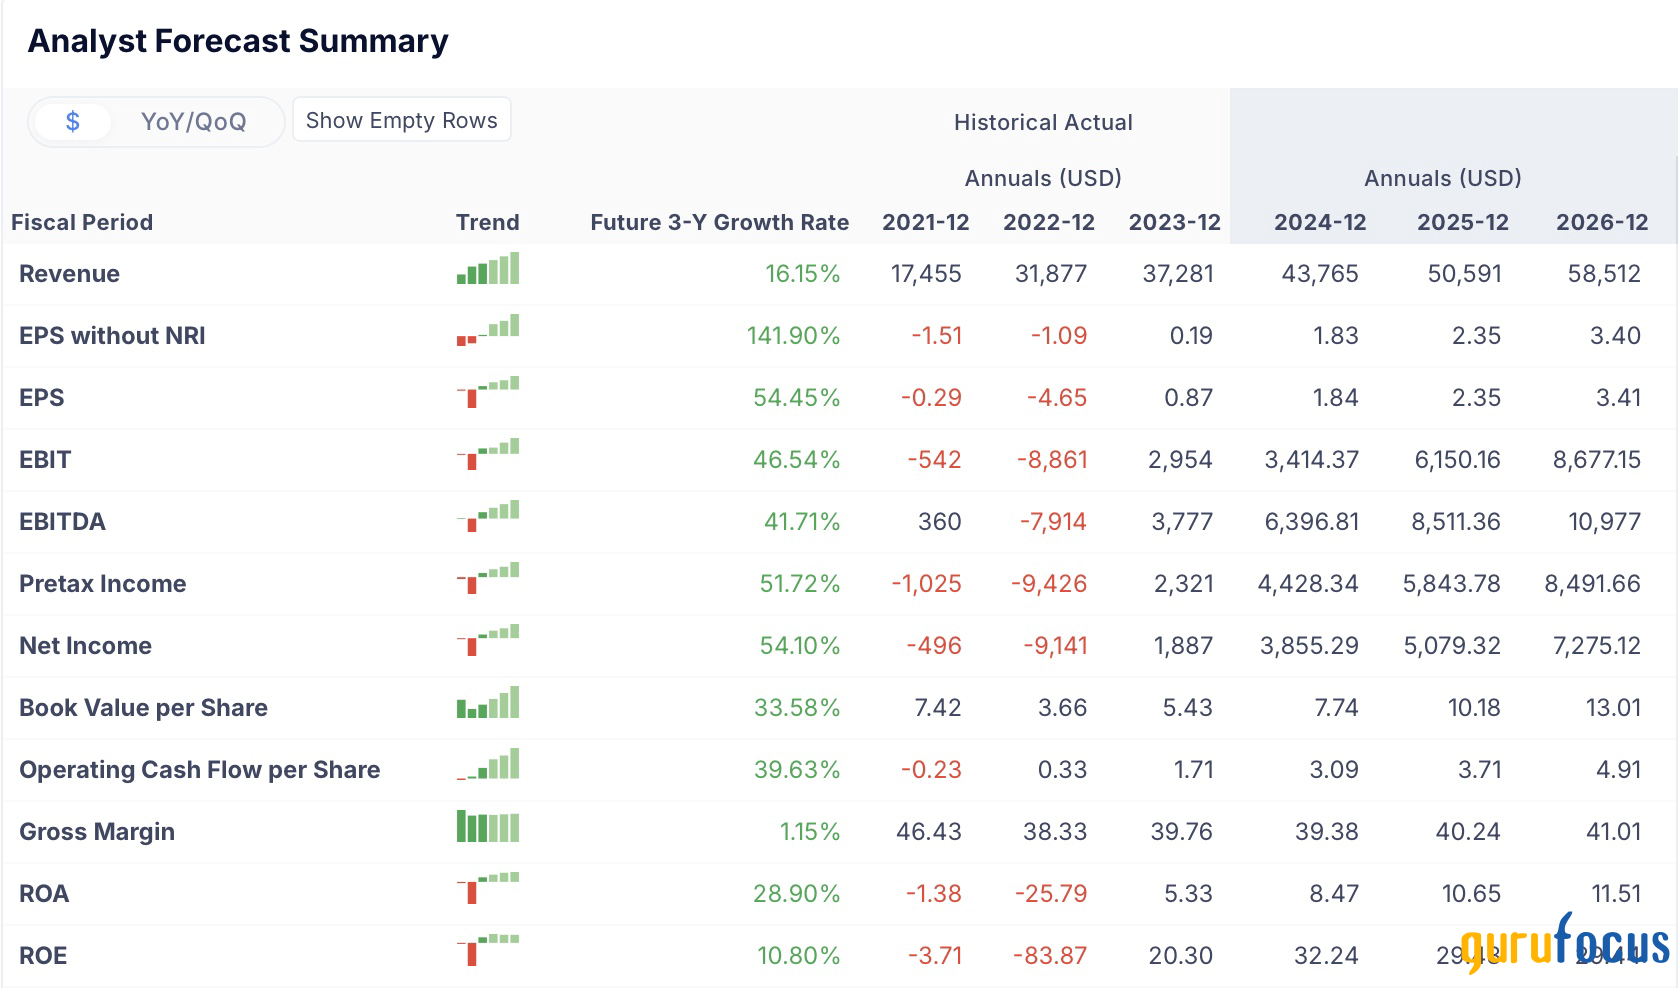Click the 2024-12 forecast column header
This screenshot has width=1678, height=988.
tap(1319, 222)
